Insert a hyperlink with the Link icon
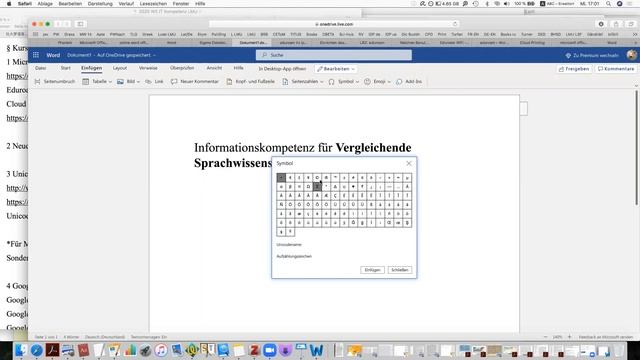Image resolution: width=640 pixels, height=360 pixels. click(148, 82)
